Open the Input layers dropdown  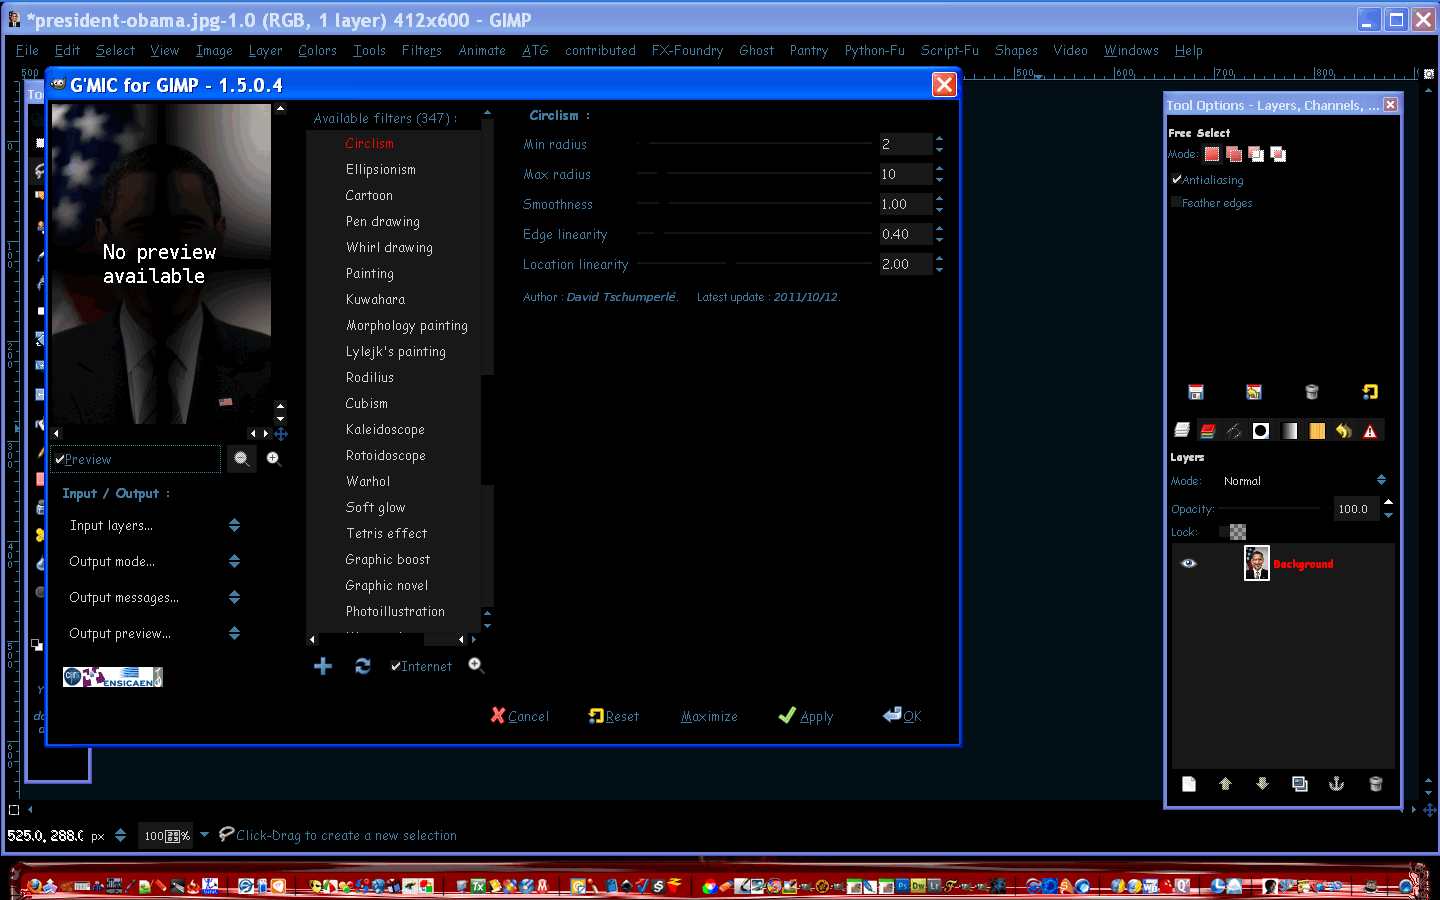pyautogui.click(x=154, y=525)
